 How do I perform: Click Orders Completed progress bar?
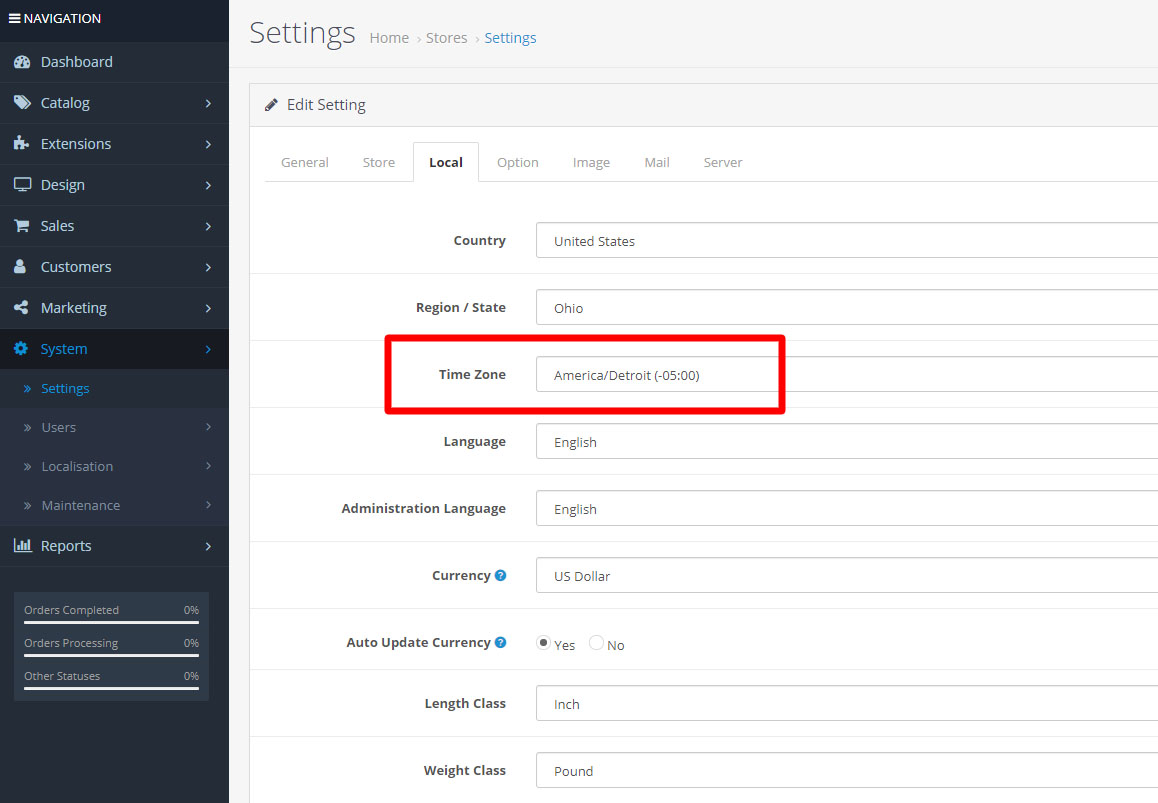click(x=112, y=623)
